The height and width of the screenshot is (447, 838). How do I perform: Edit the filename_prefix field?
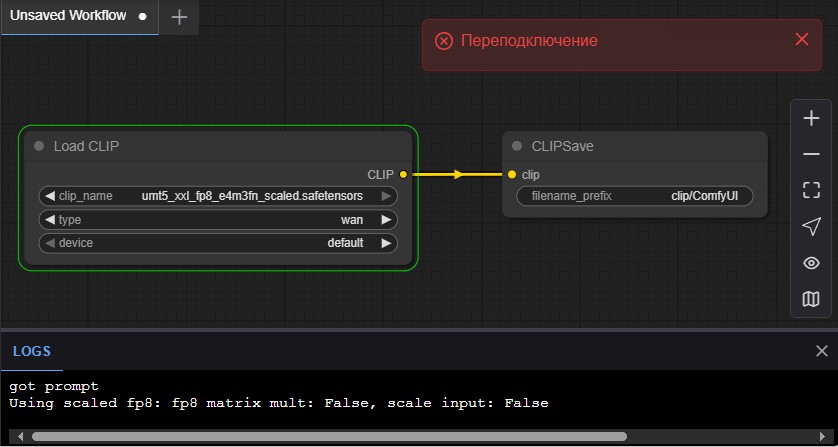point(634,196)
